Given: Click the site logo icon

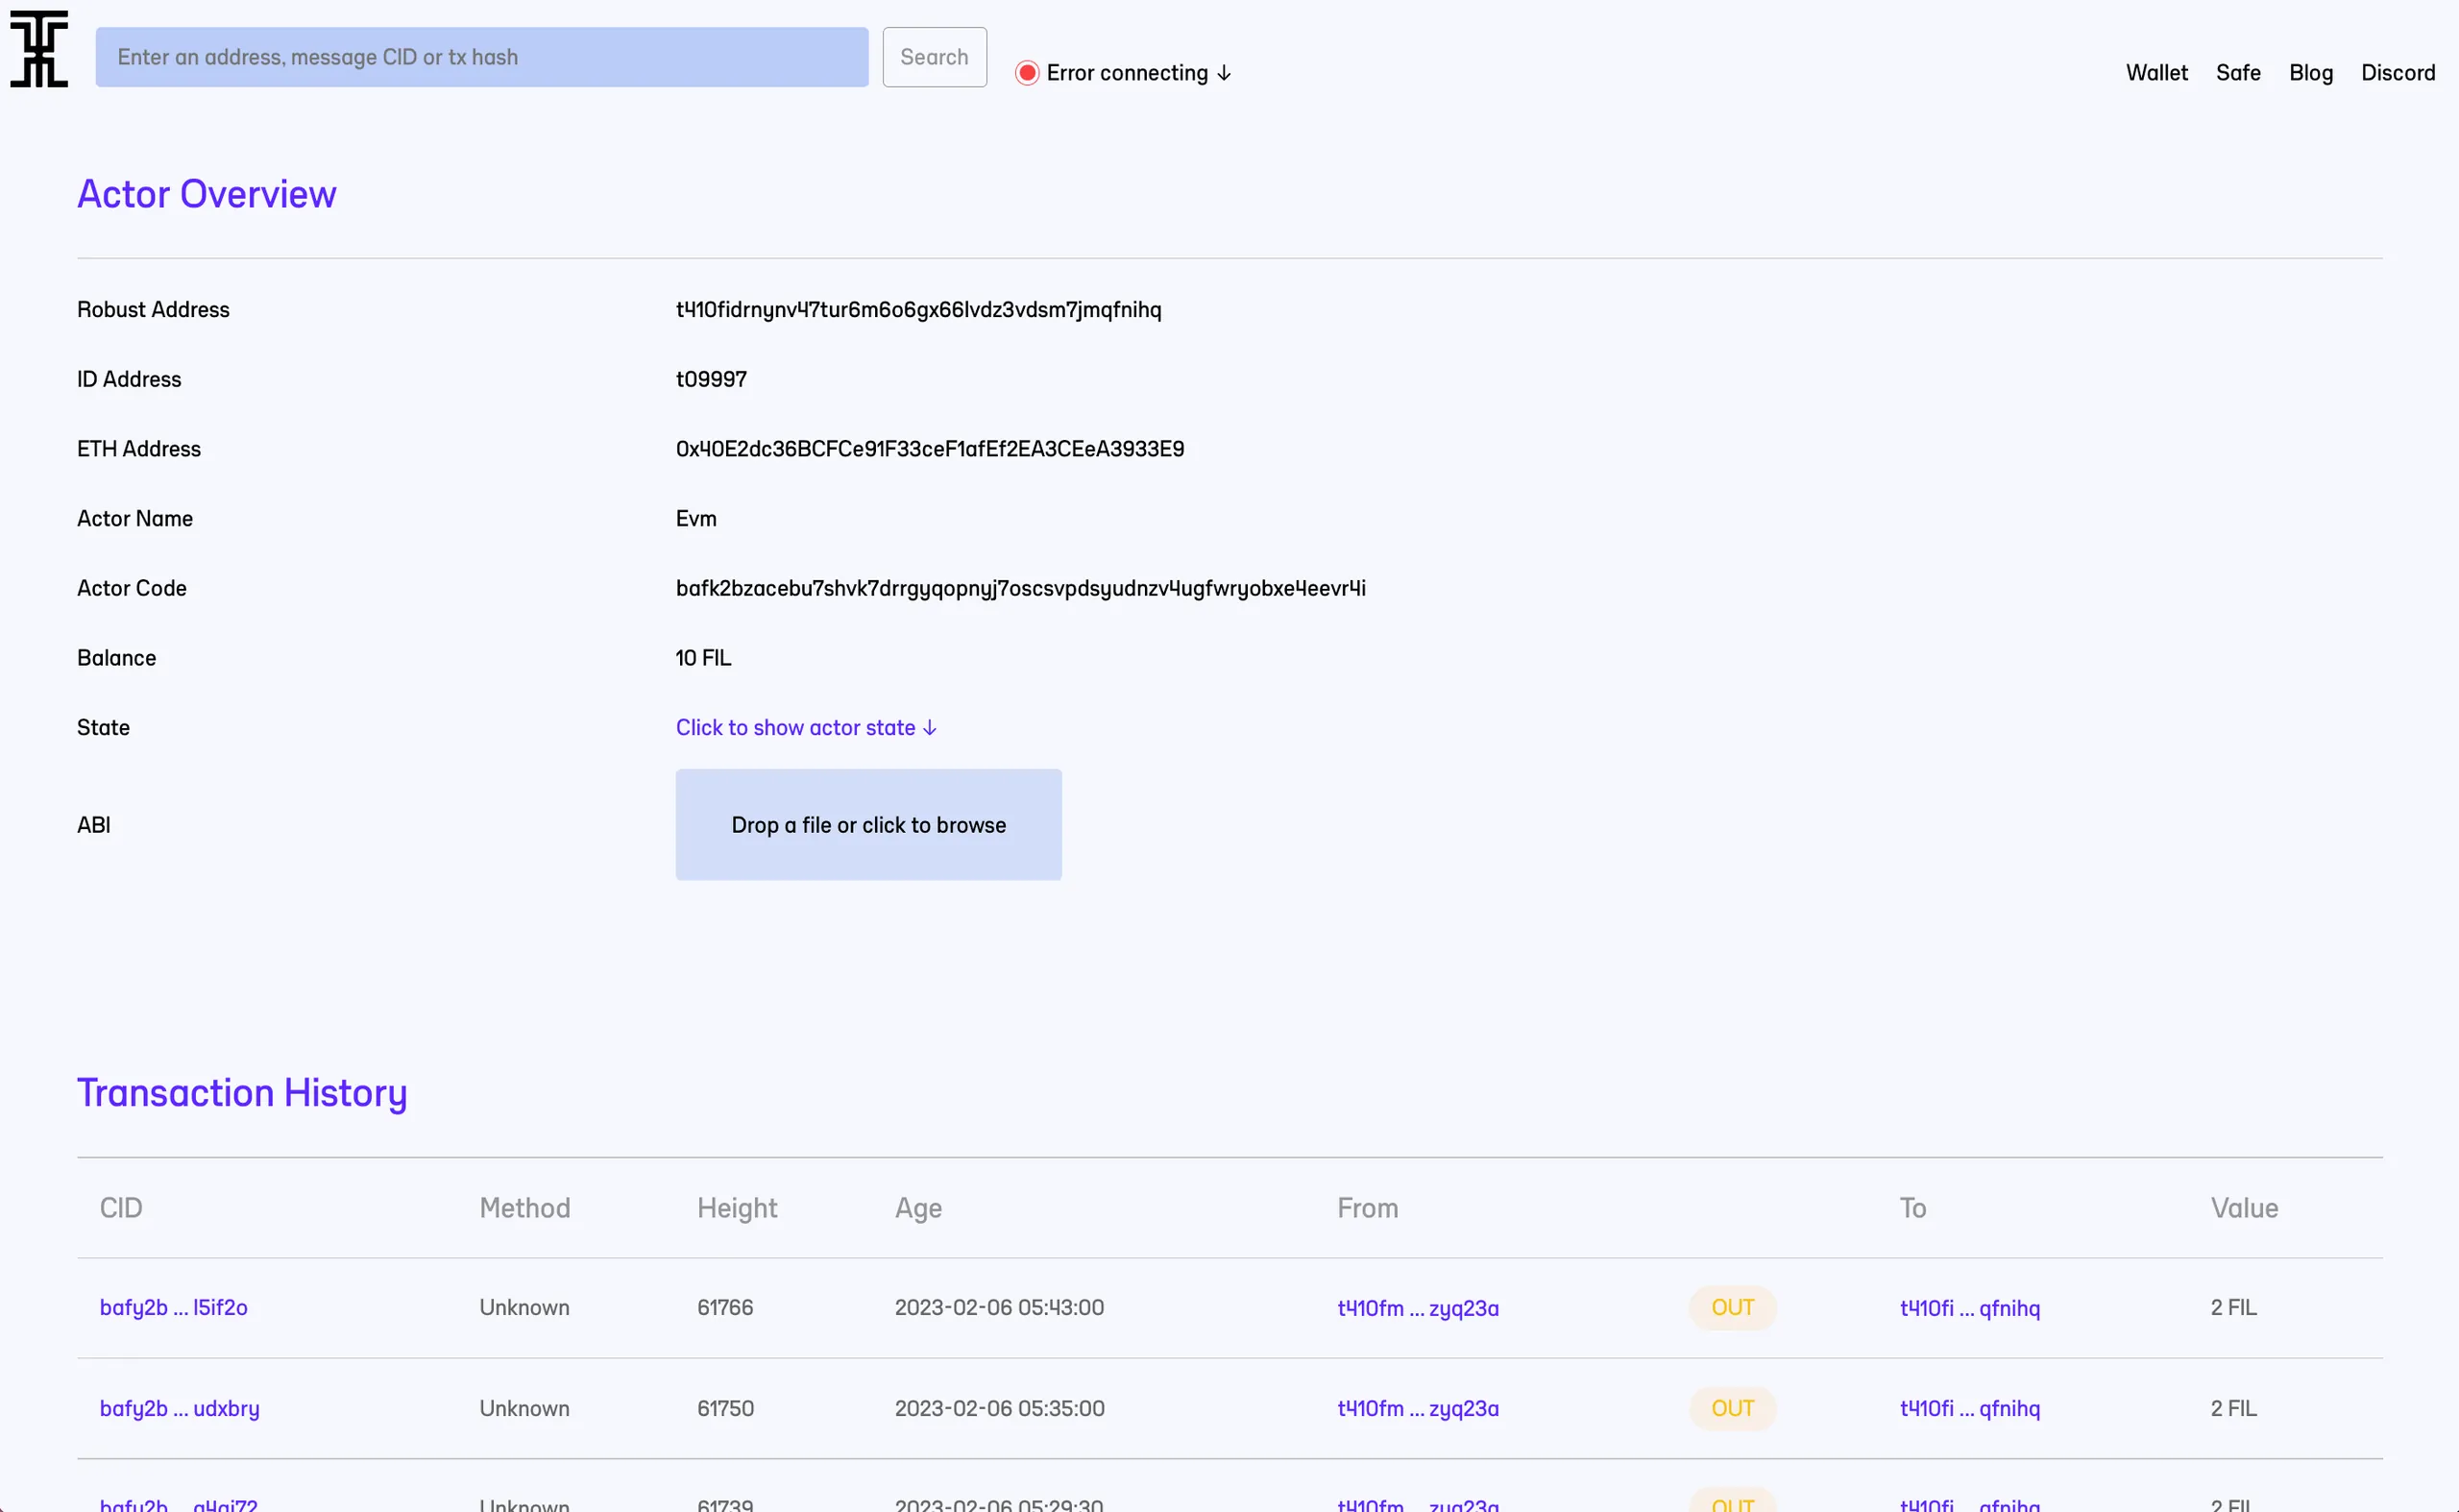Looking at the screenshot, I should (x=39, y=49).
